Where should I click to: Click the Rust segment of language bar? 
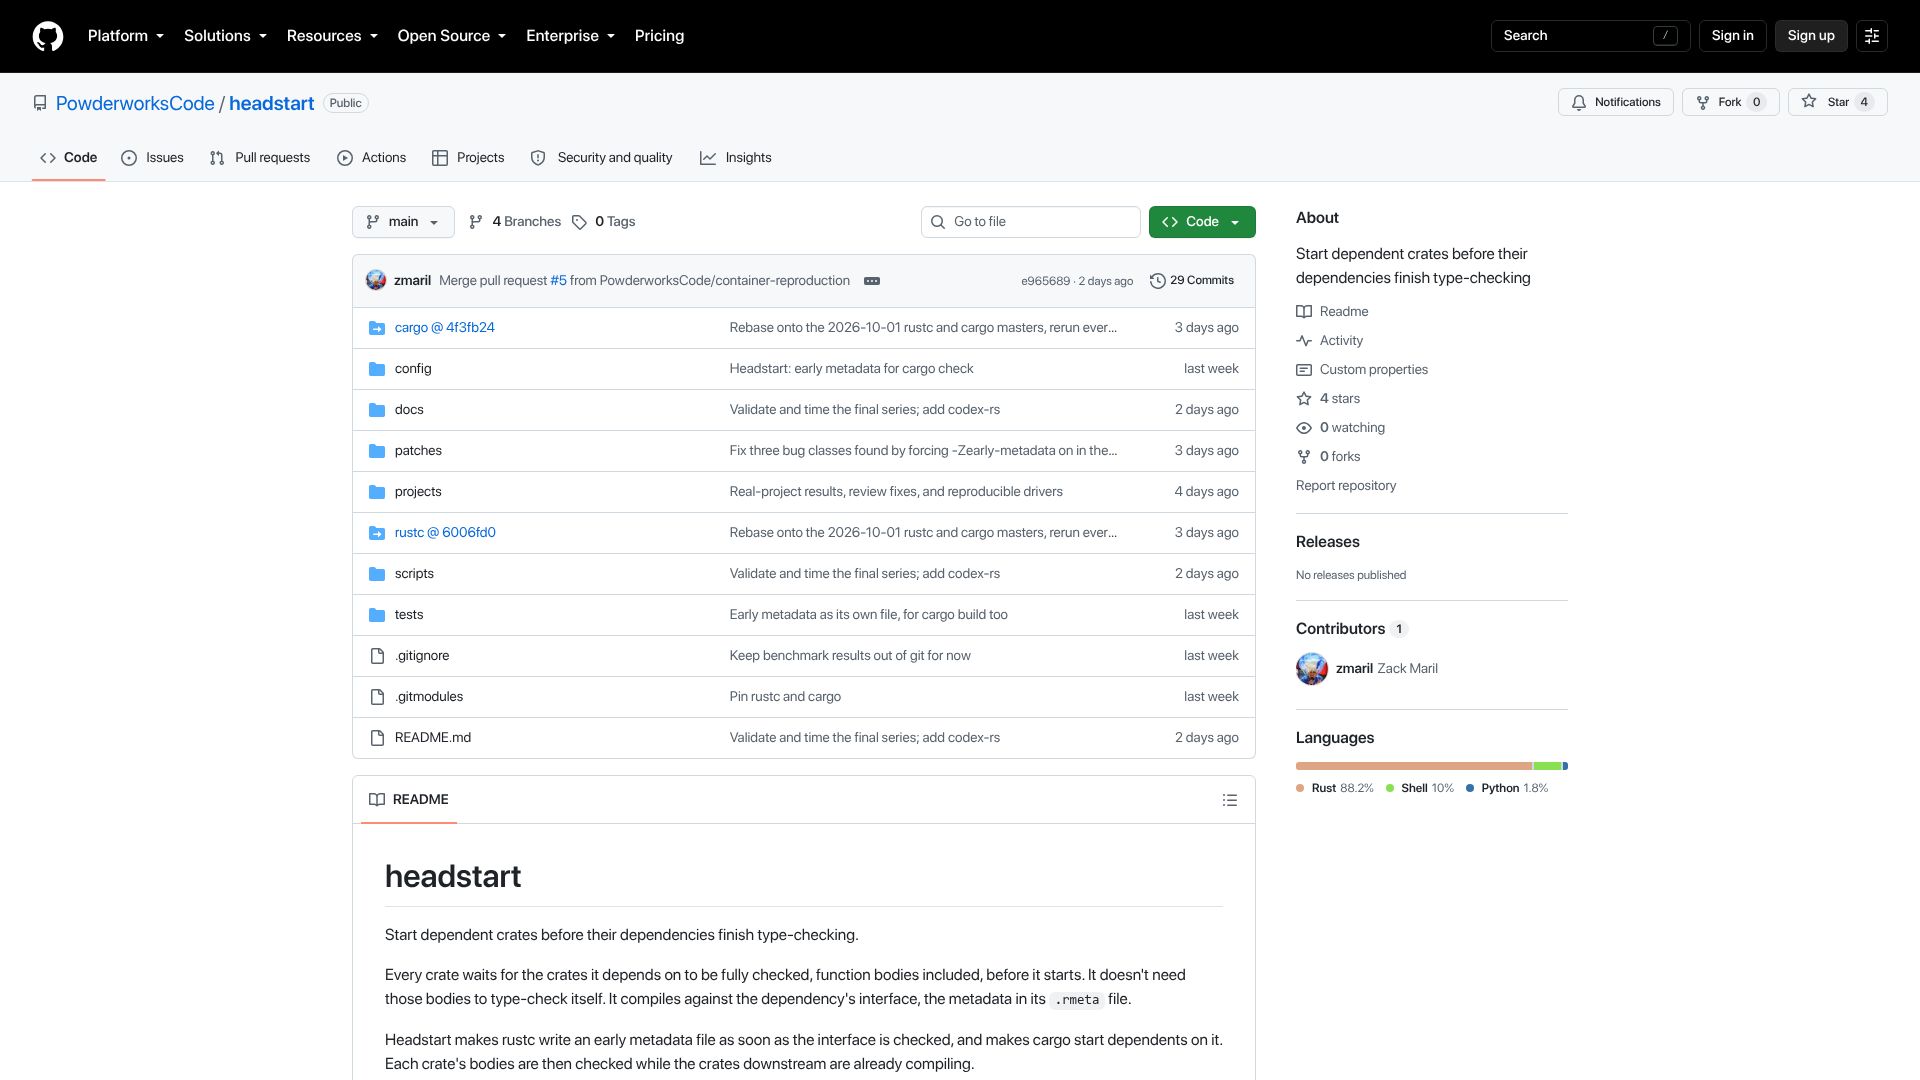click(x=1414, y=766)
